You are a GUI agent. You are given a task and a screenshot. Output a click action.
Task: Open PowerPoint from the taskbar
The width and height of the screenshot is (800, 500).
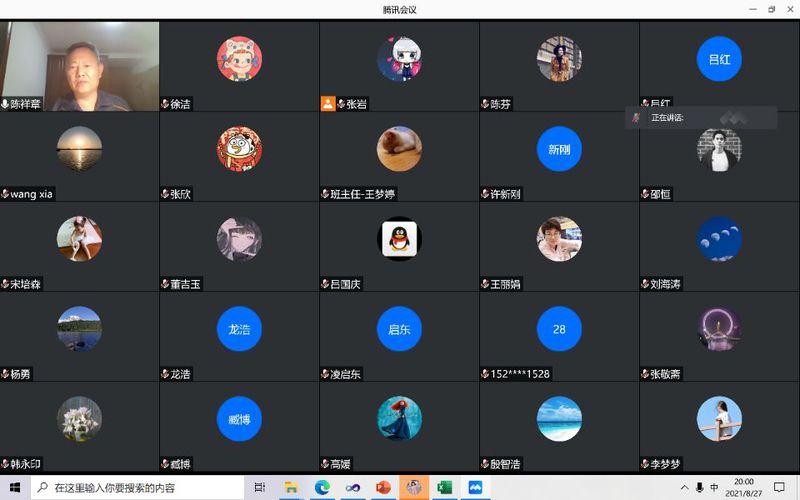[x=382, y=487]
